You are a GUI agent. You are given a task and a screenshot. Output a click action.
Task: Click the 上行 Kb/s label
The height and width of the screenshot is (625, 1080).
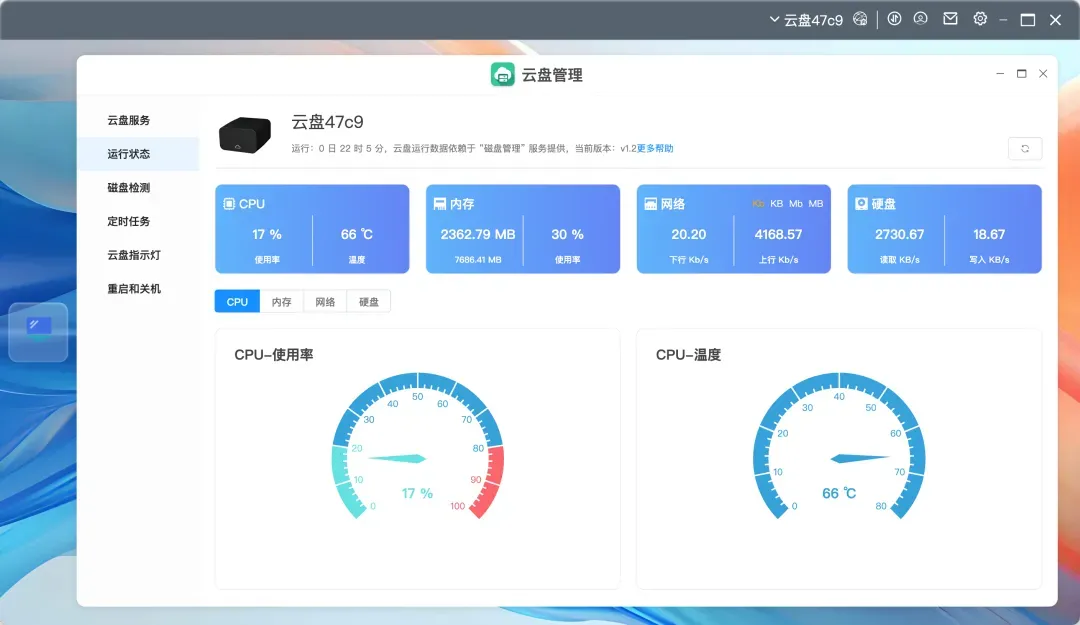778,260
